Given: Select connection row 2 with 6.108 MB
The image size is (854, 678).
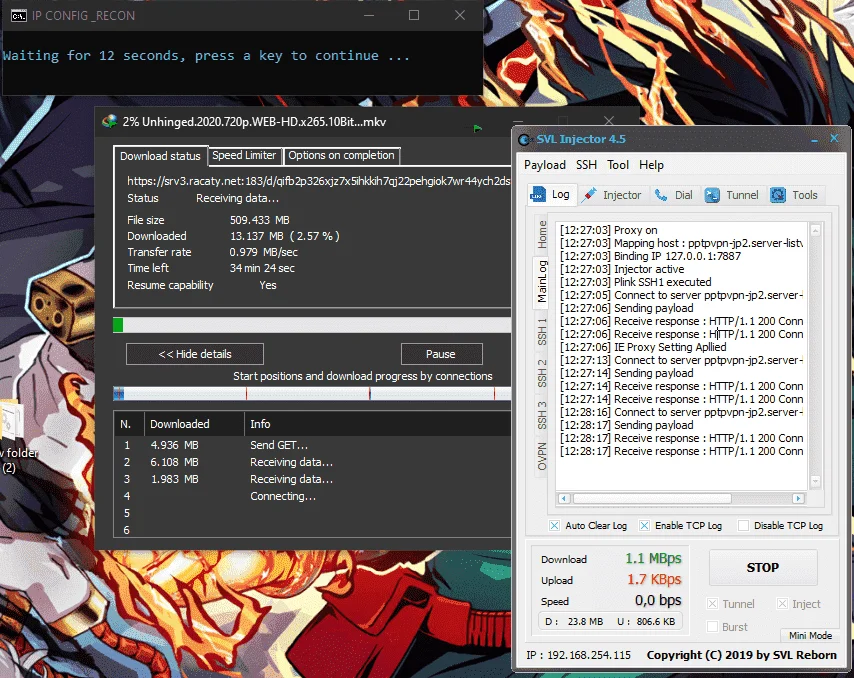Looking at the screenshot, I should pos(312,462).
